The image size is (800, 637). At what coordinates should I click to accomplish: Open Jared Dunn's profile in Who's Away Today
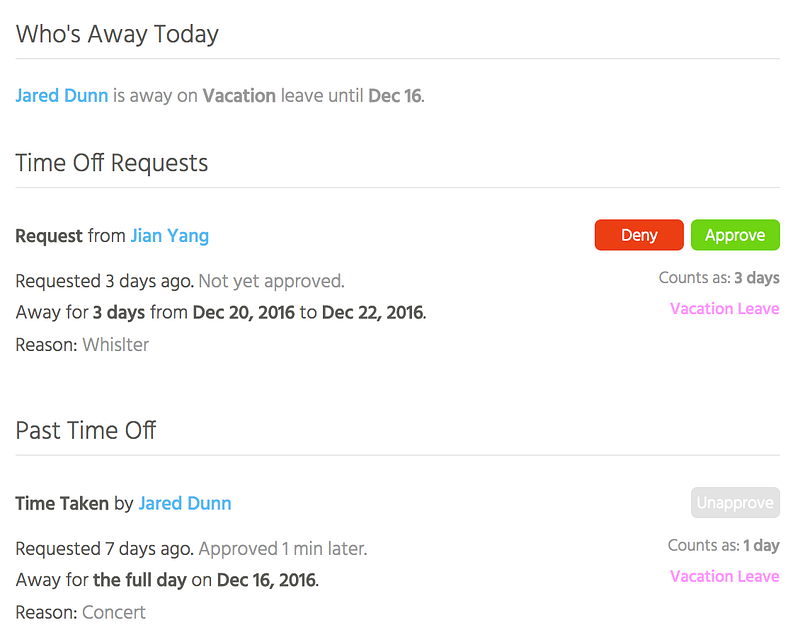(62, 96)
